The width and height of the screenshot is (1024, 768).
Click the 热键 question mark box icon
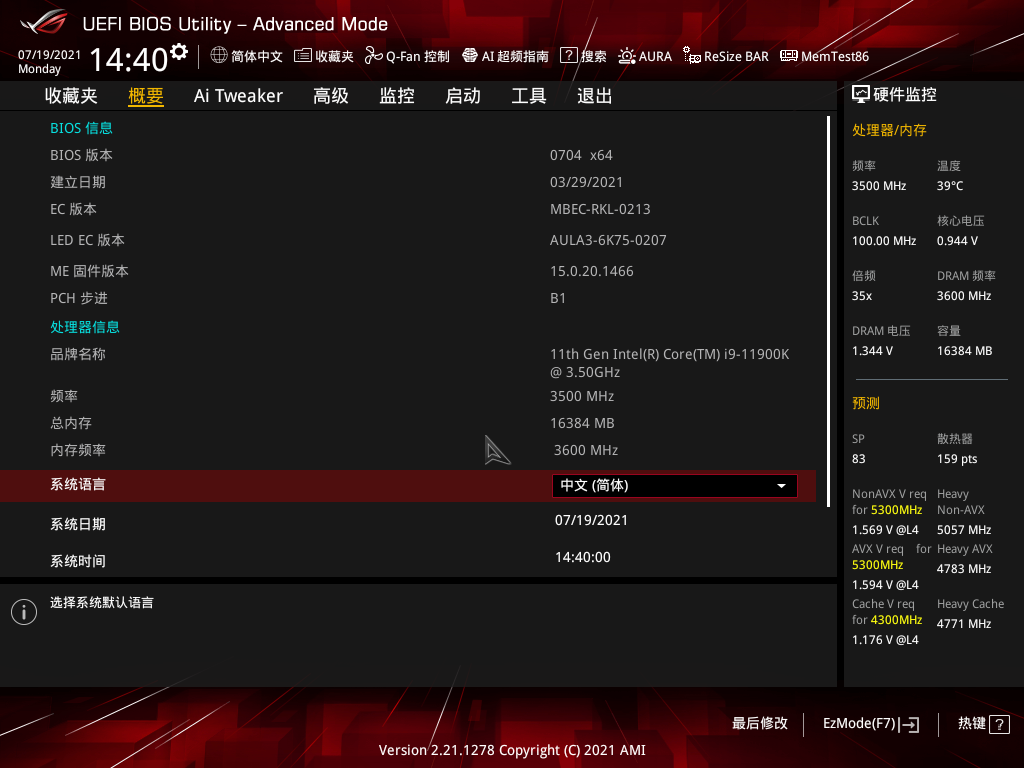[999, 724]
